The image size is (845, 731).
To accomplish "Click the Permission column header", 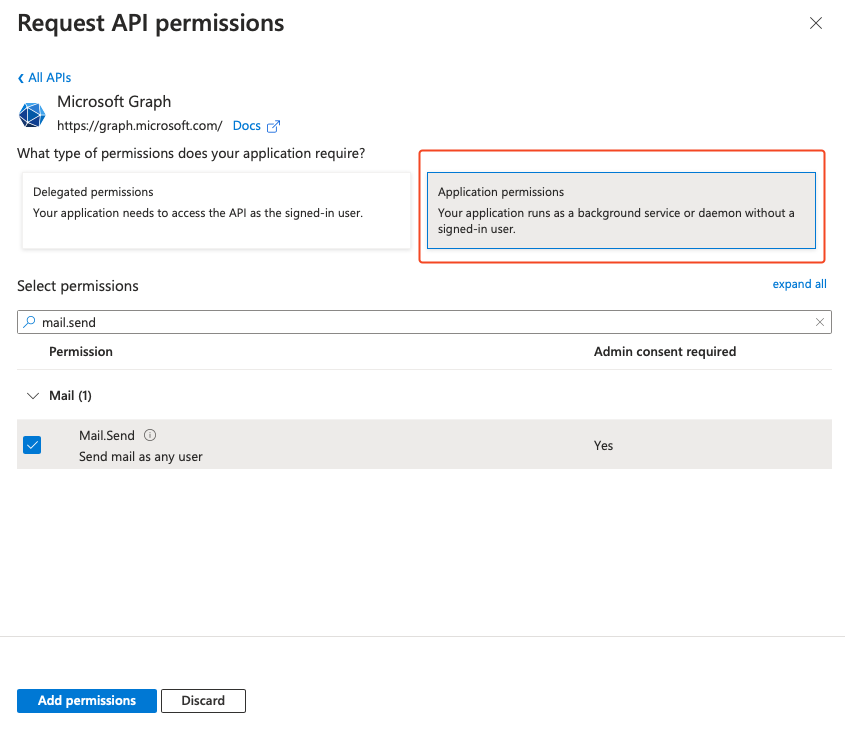I will click(81, 351).
